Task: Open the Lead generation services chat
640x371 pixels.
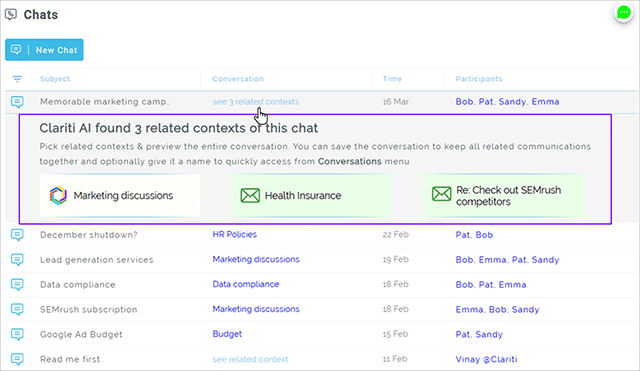Action: (x=96, y=260)
